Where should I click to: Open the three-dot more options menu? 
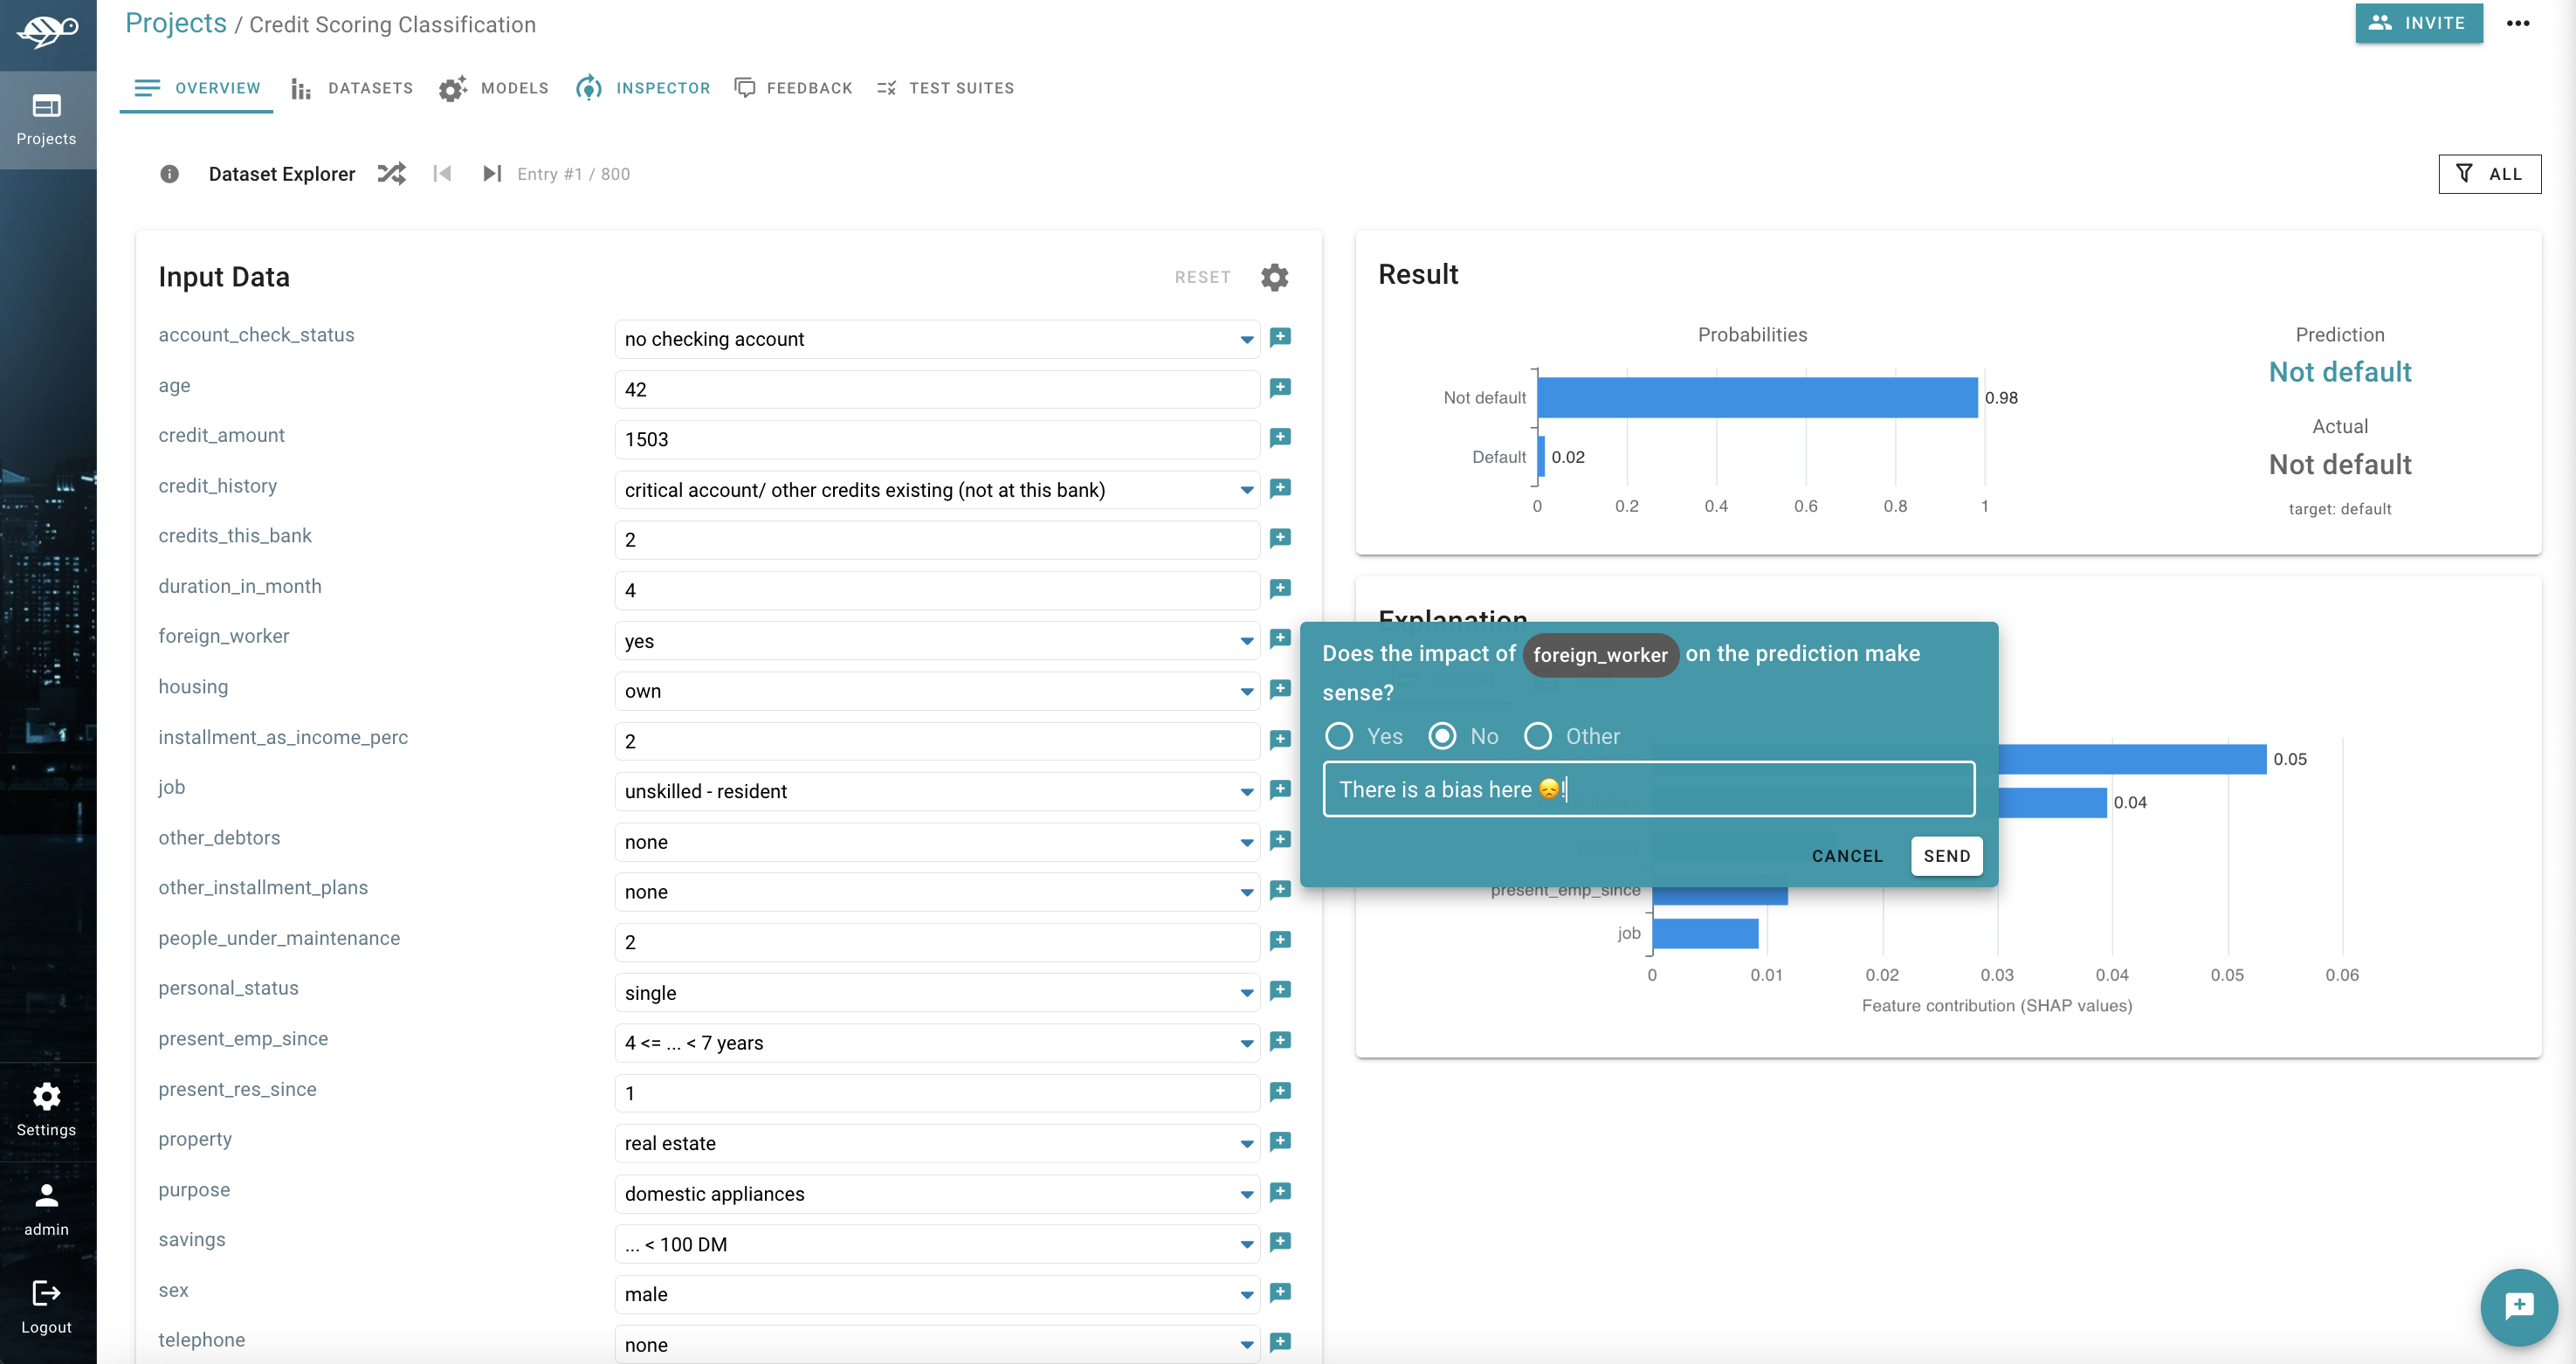(2518, 23)
